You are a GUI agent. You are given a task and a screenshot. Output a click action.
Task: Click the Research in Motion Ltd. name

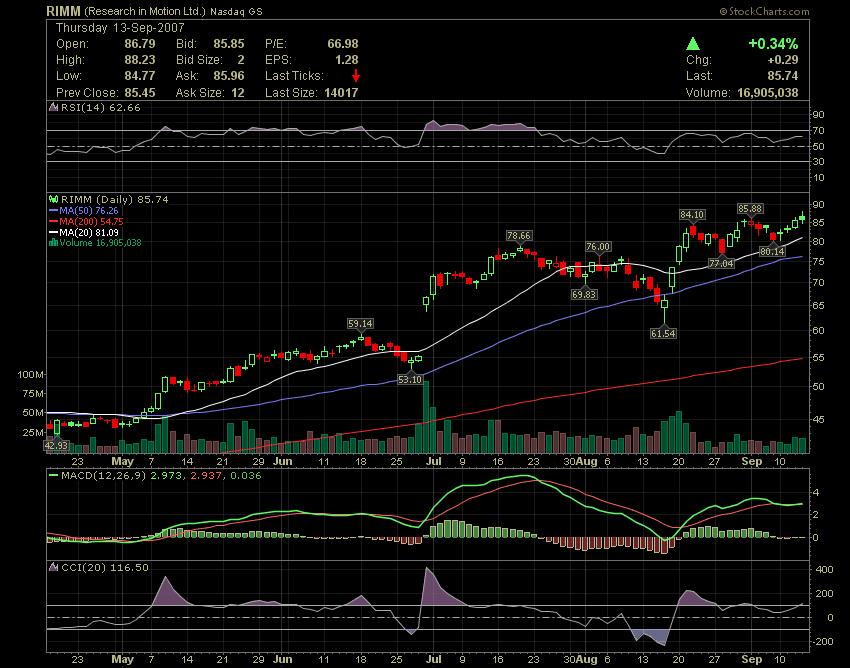coord(145,11)
